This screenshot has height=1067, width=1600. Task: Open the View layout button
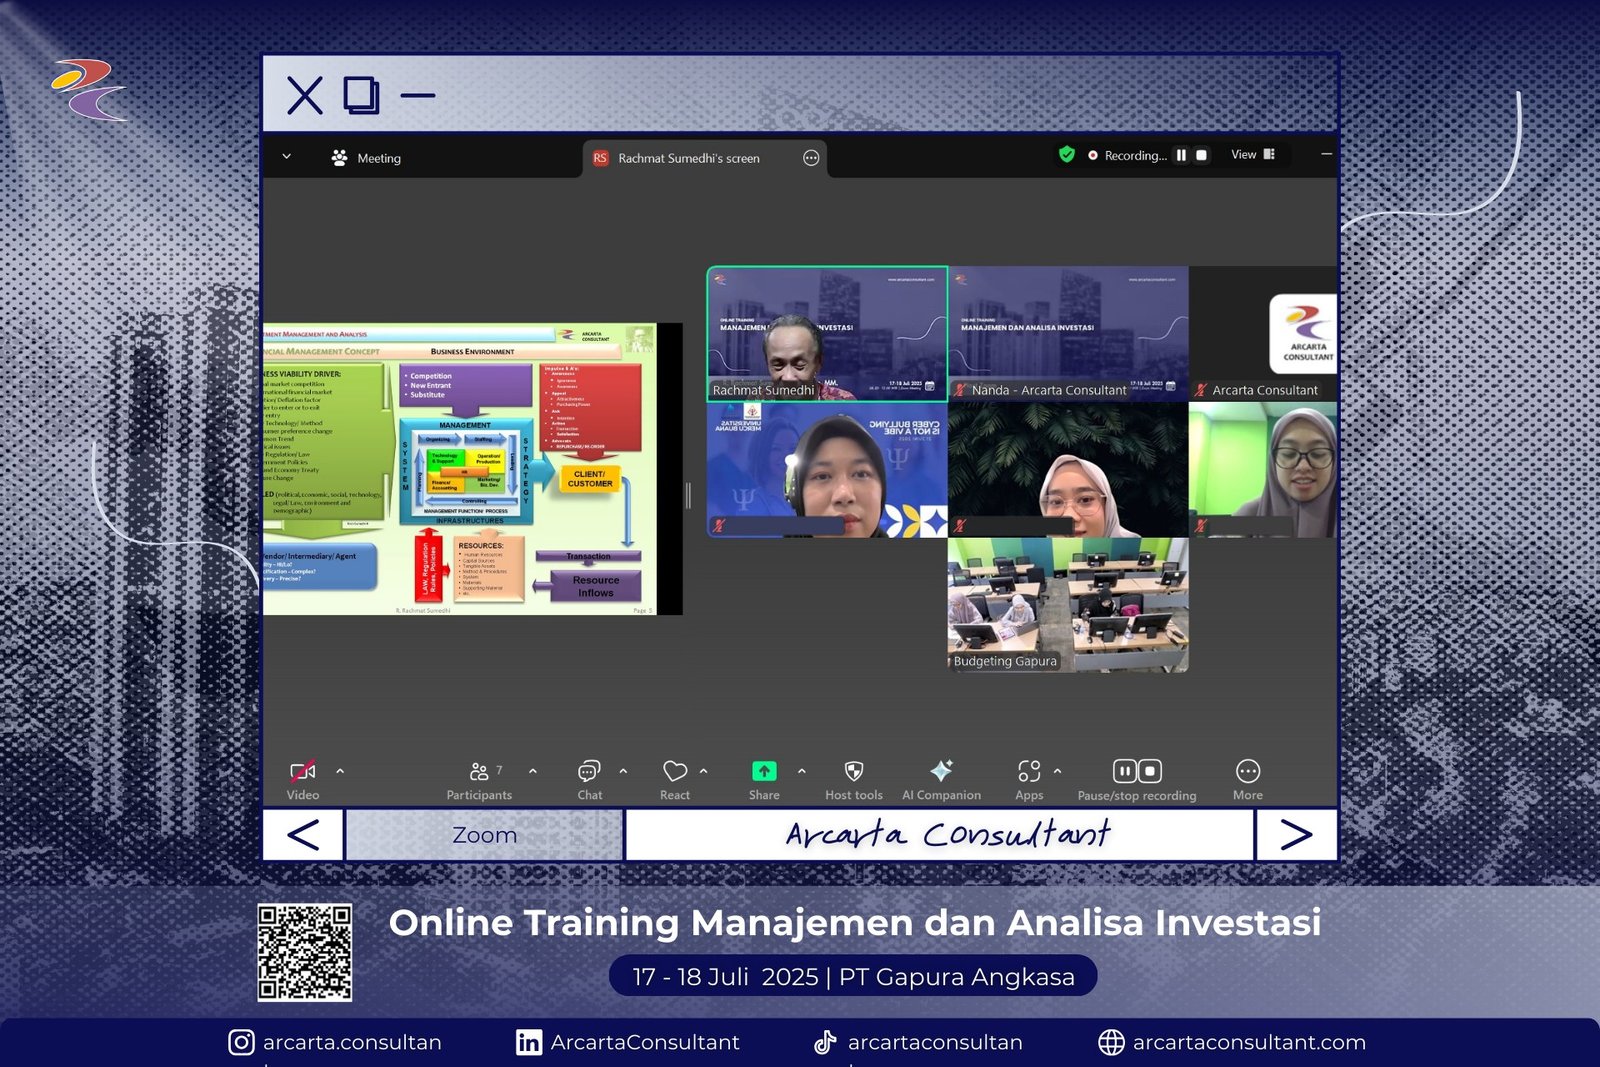pos(1252,155)
